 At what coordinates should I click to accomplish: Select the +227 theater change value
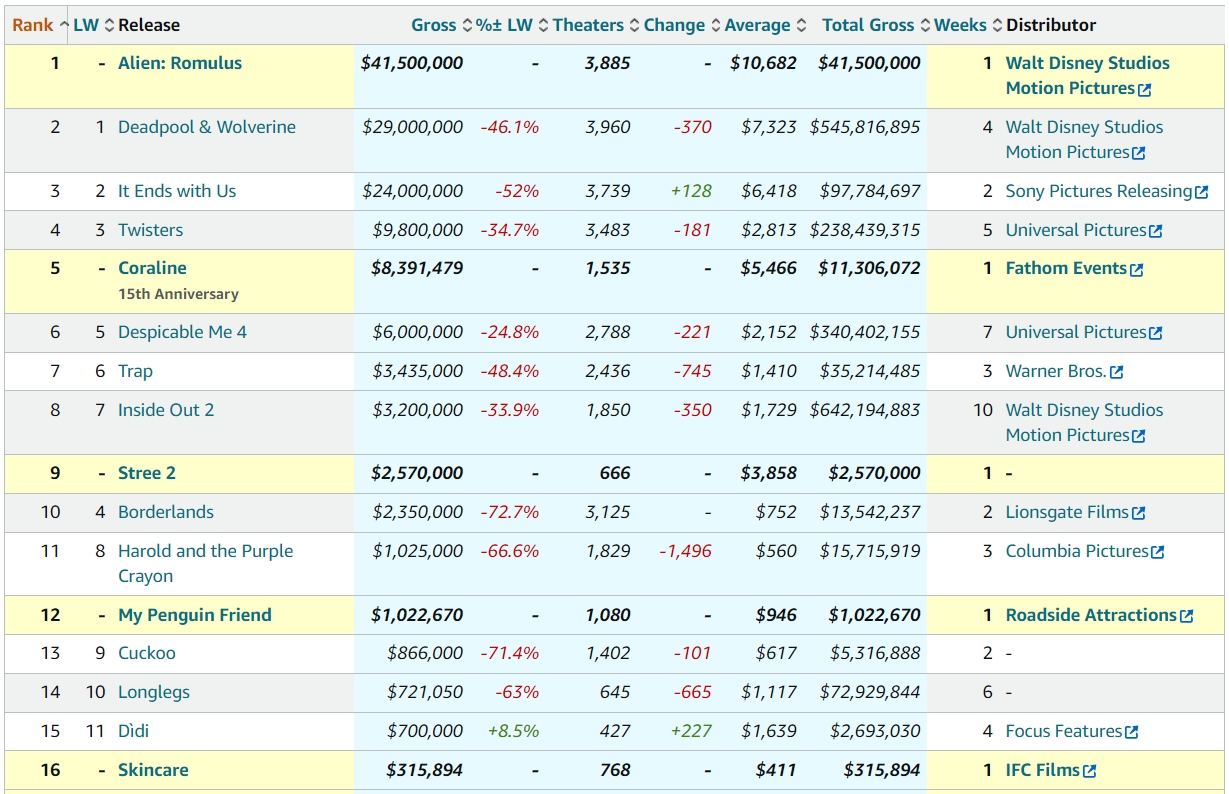691,731
